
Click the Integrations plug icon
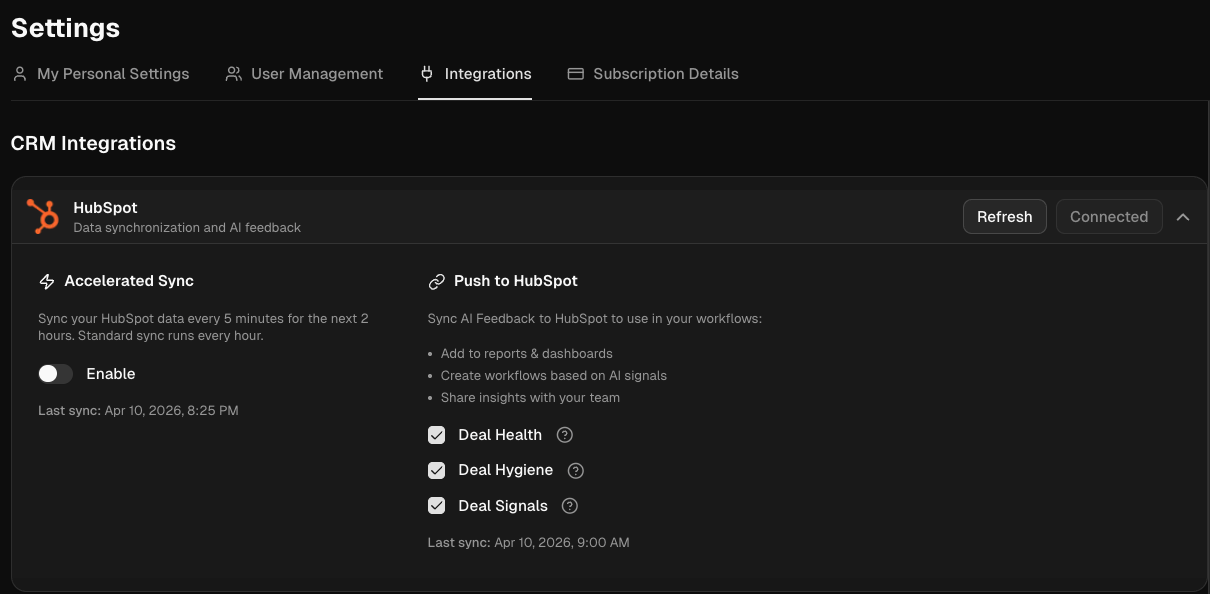click(x=427, y=74)
